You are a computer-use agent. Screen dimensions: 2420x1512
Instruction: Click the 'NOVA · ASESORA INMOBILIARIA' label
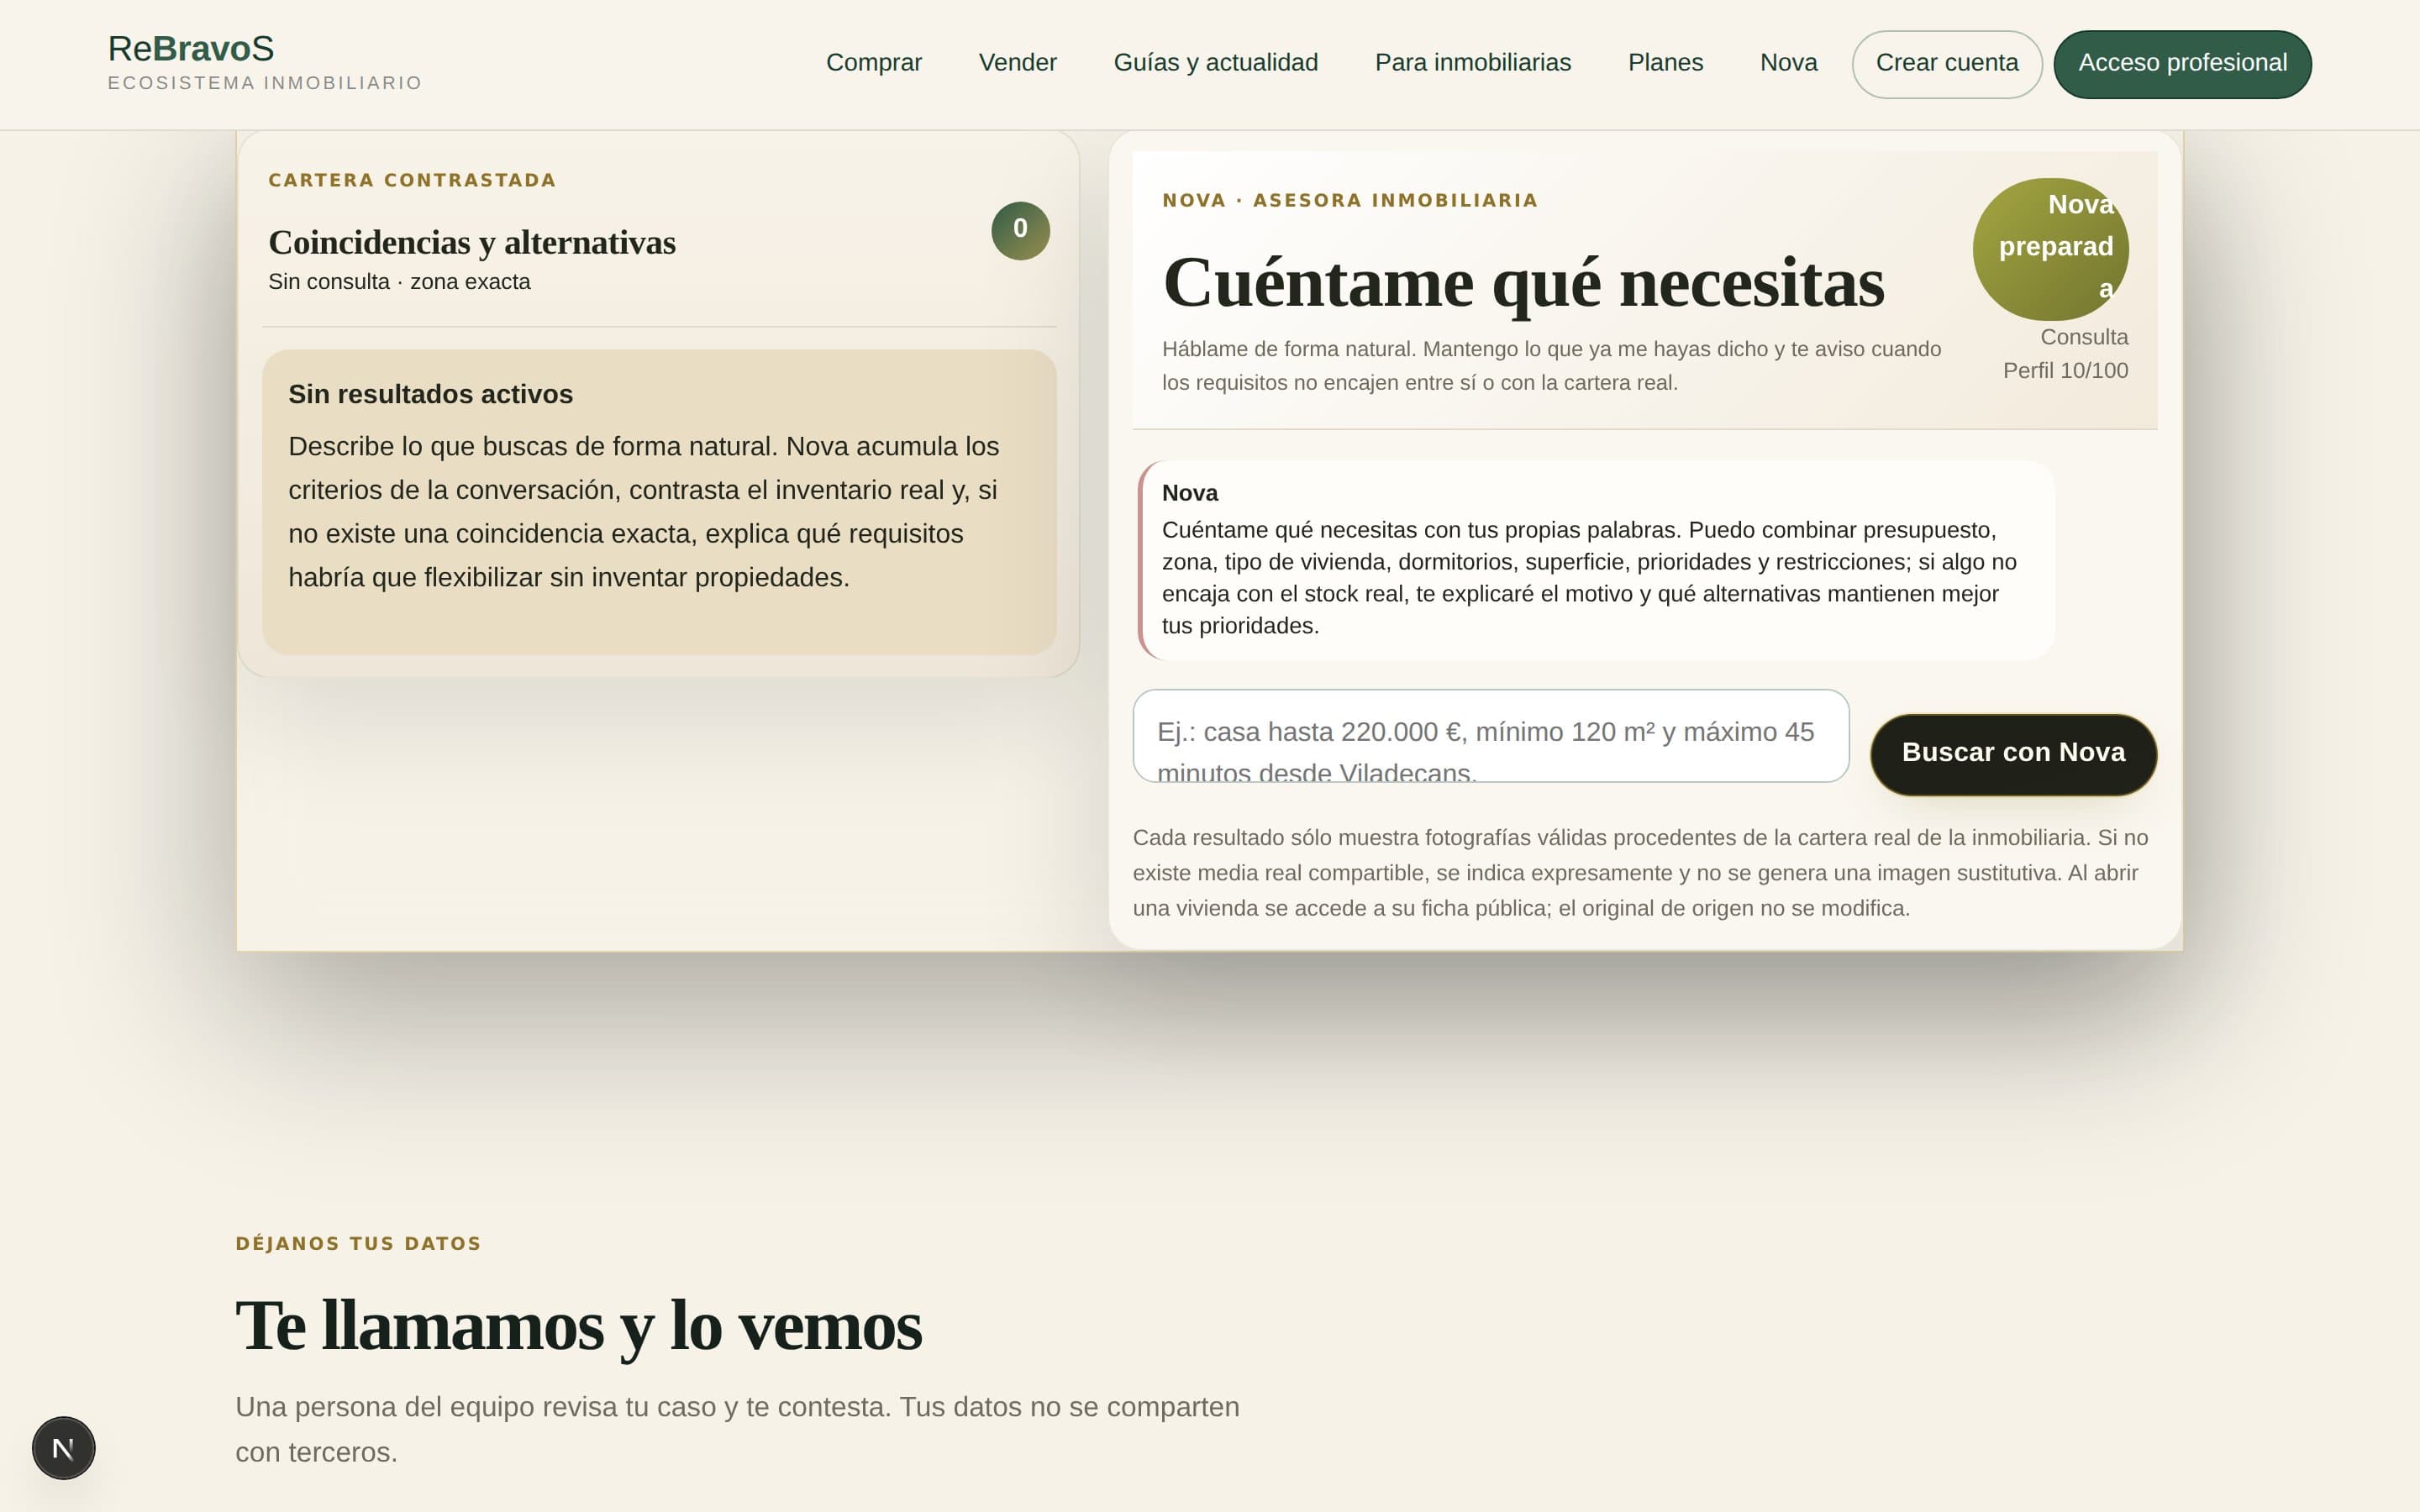(1350, 200)
